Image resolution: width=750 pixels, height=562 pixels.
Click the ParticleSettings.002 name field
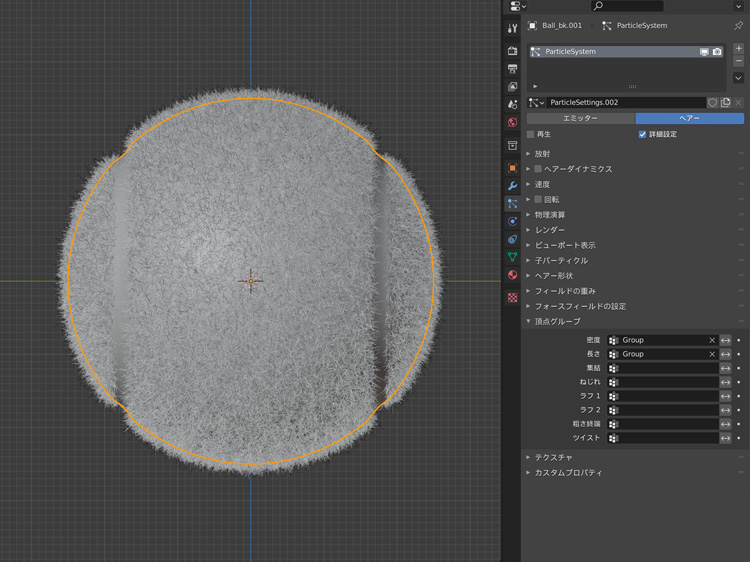point(625,102)
